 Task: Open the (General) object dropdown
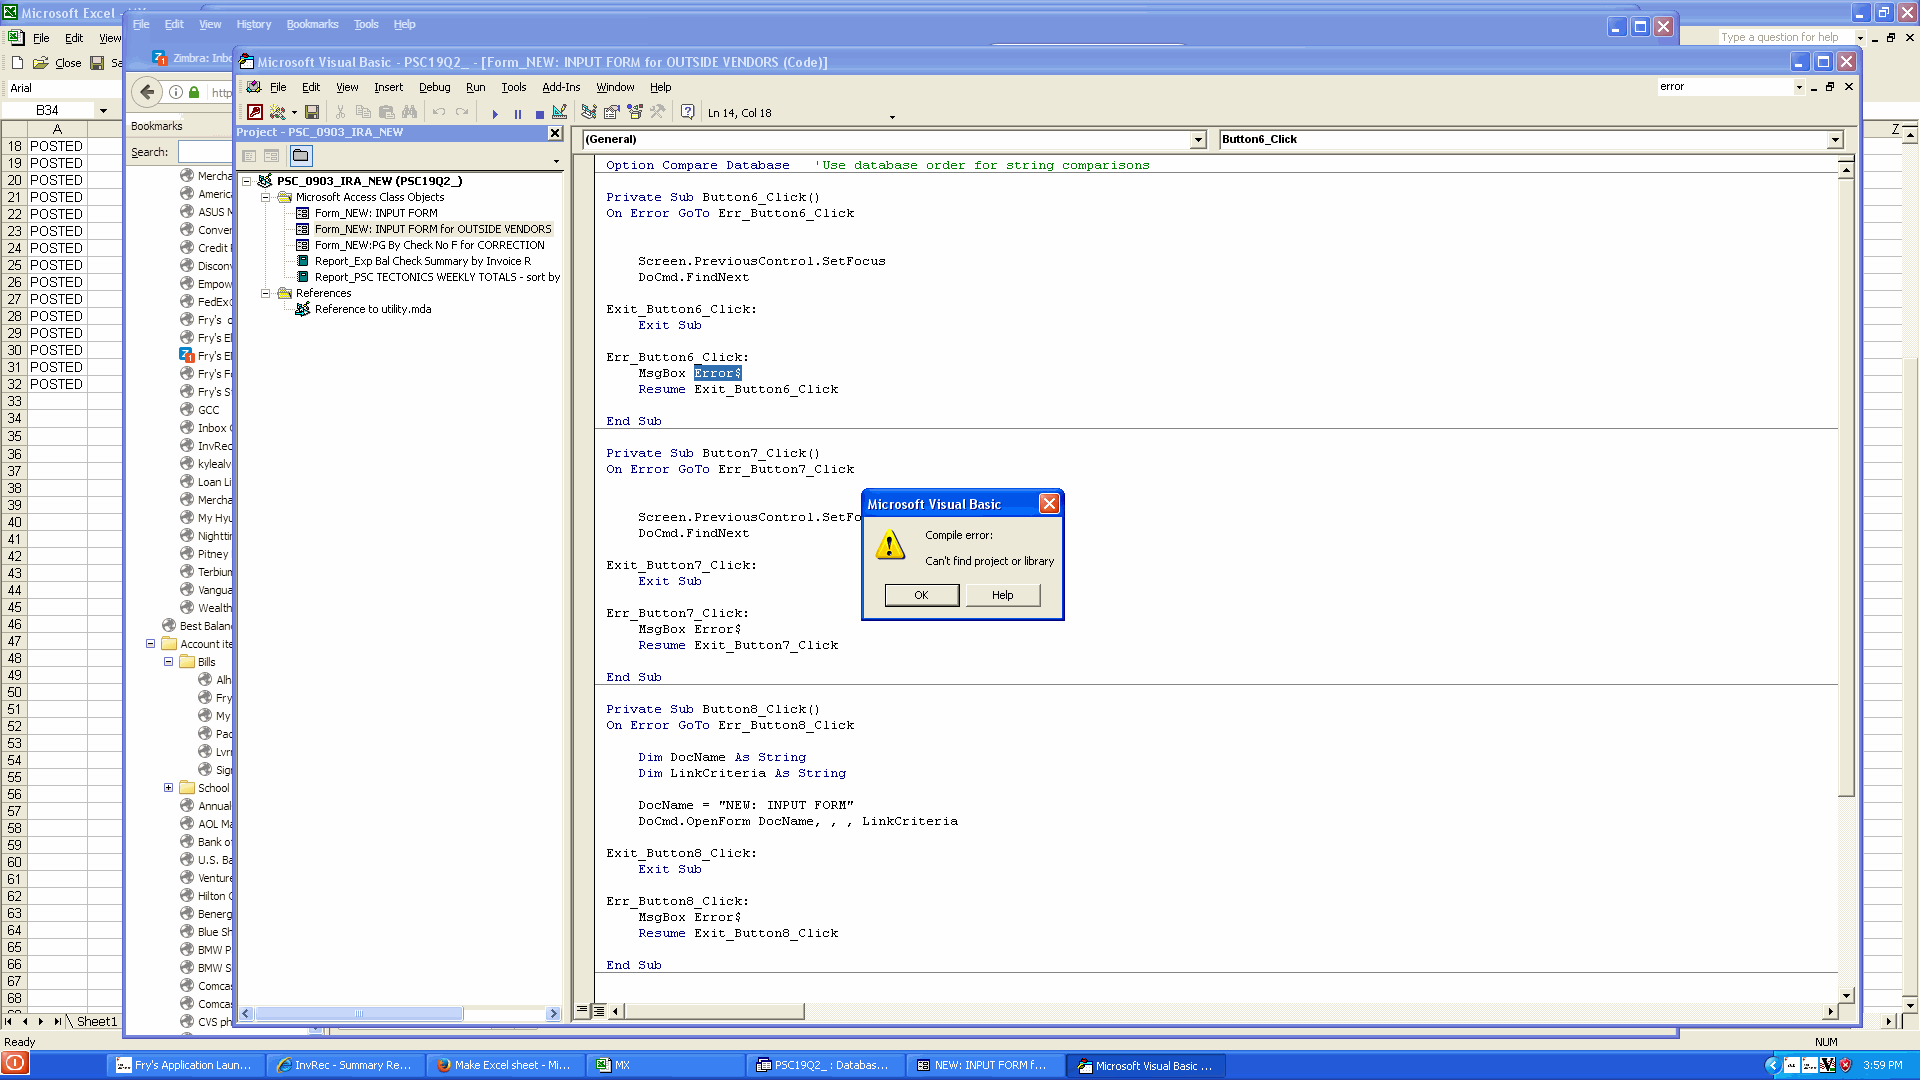point(1198,140)
